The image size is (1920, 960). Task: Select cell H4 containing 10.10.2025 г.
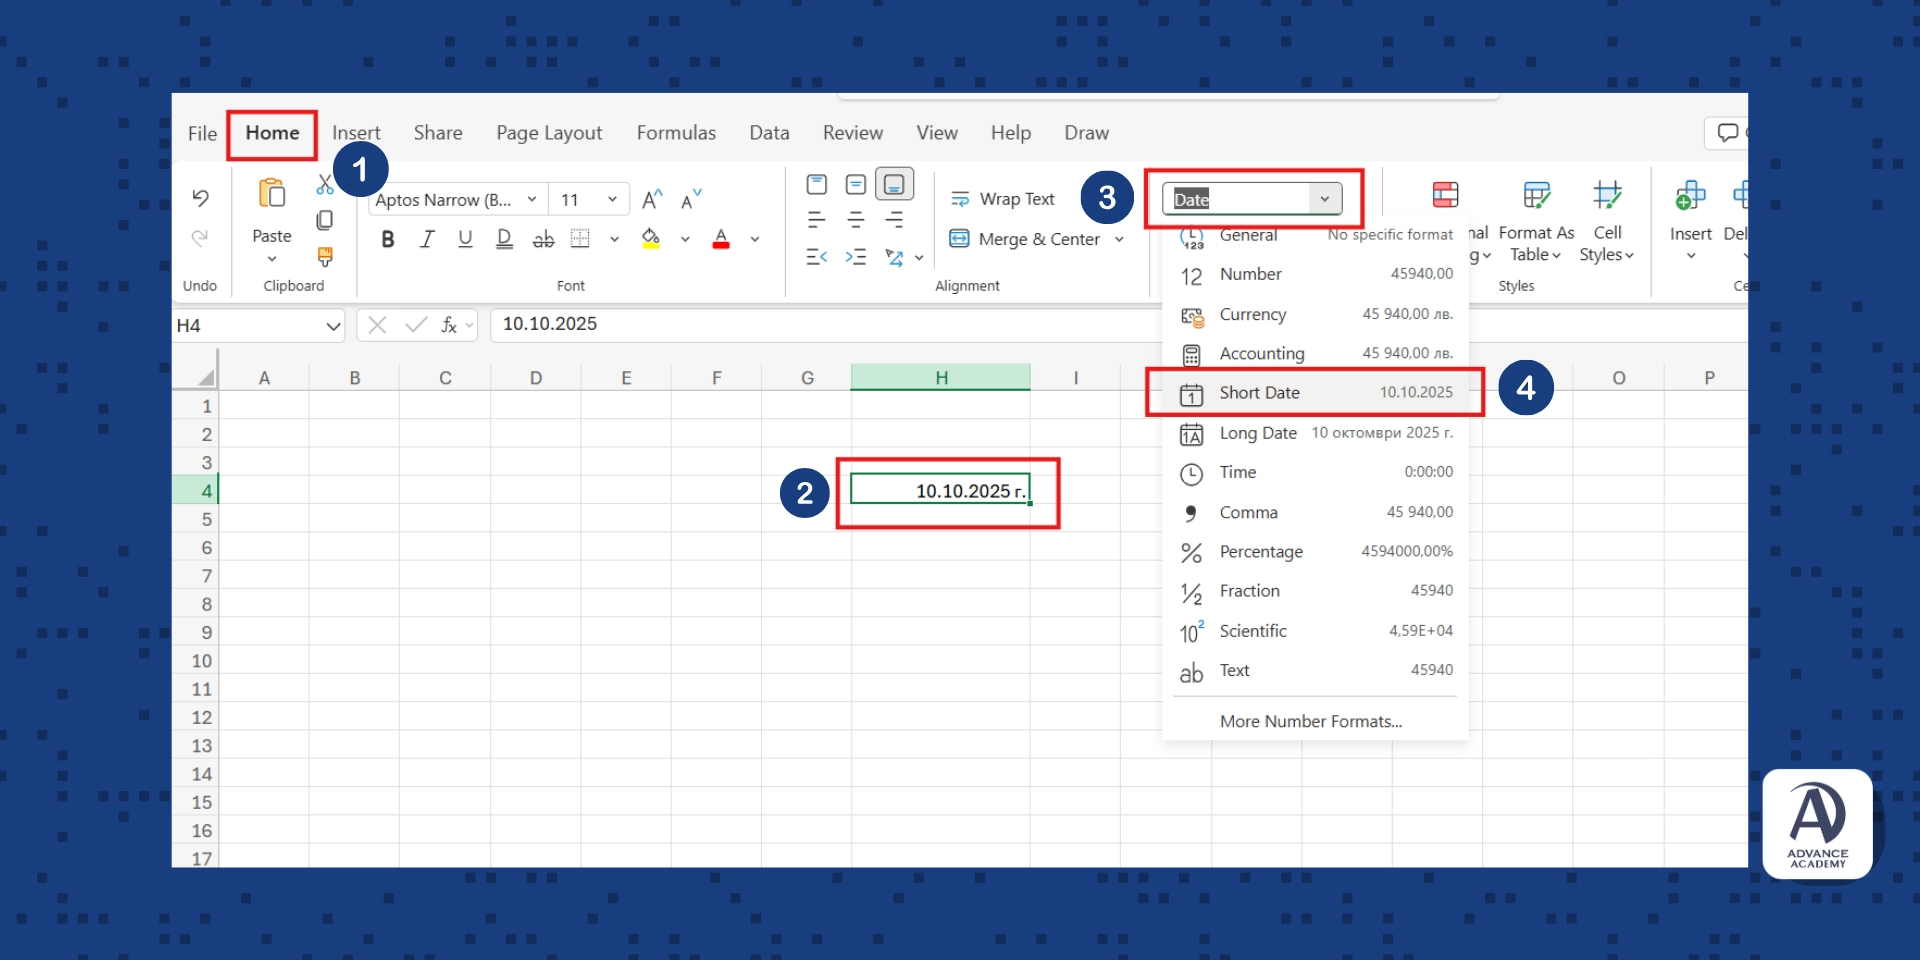pos(940,490)
